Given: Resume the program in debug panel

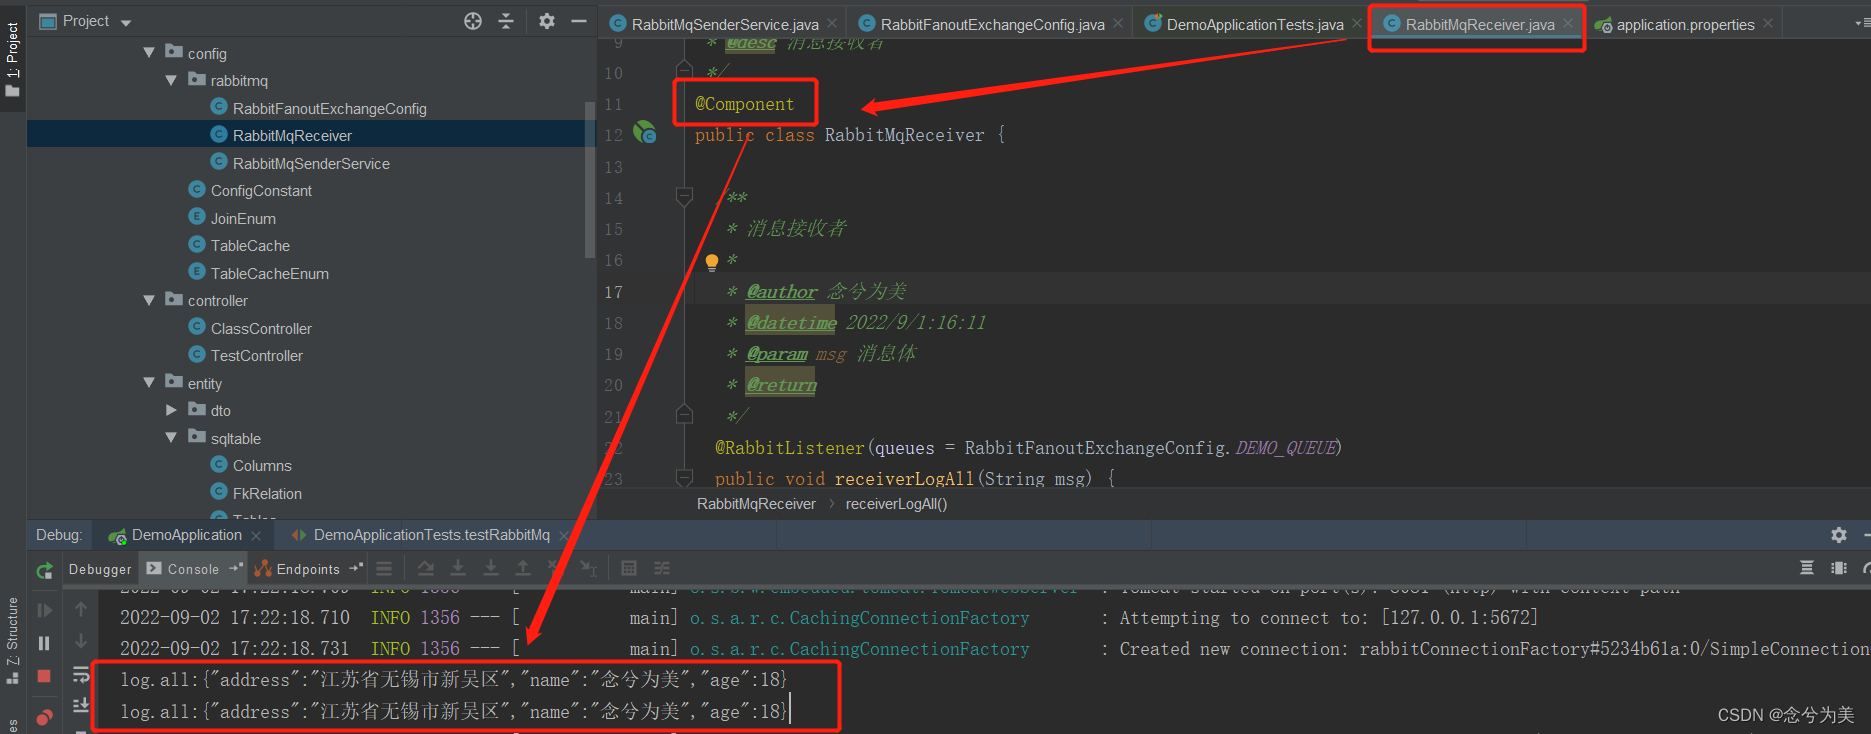Looking at the screenshot, I should click(44, 609).
